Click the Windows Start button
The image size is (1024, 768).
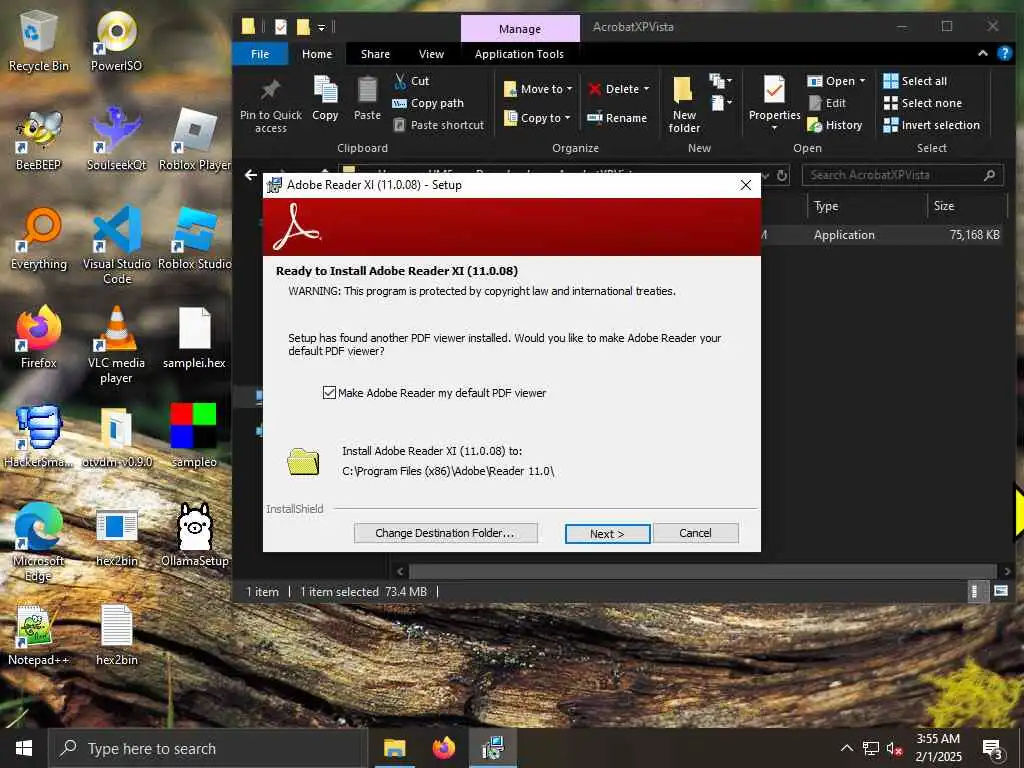coord(24,748)
